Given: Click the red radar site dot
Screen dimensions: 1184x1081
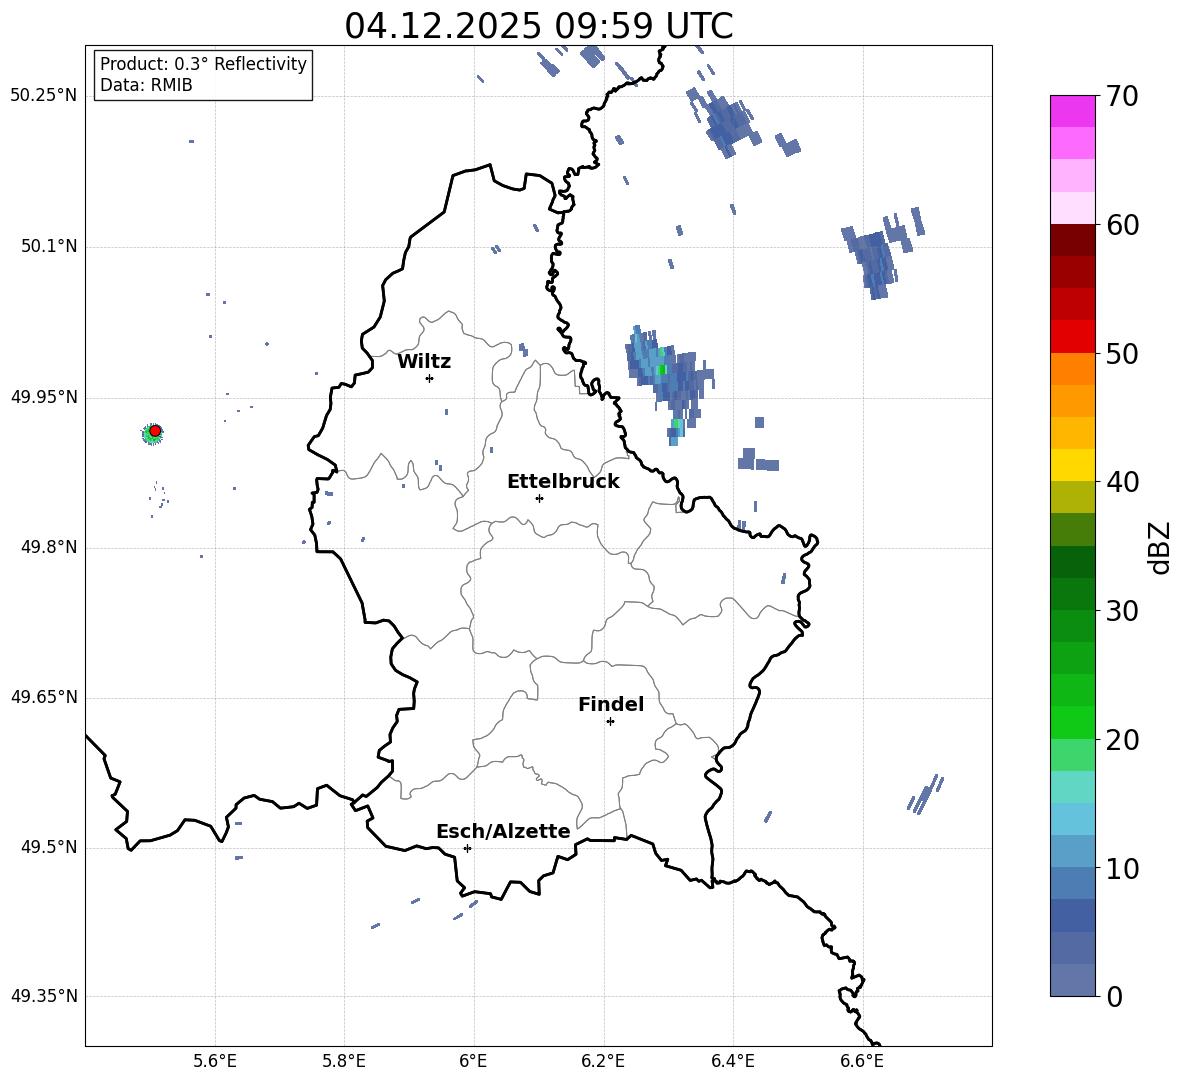Looking at the screenshot, I should click(155, 431).
